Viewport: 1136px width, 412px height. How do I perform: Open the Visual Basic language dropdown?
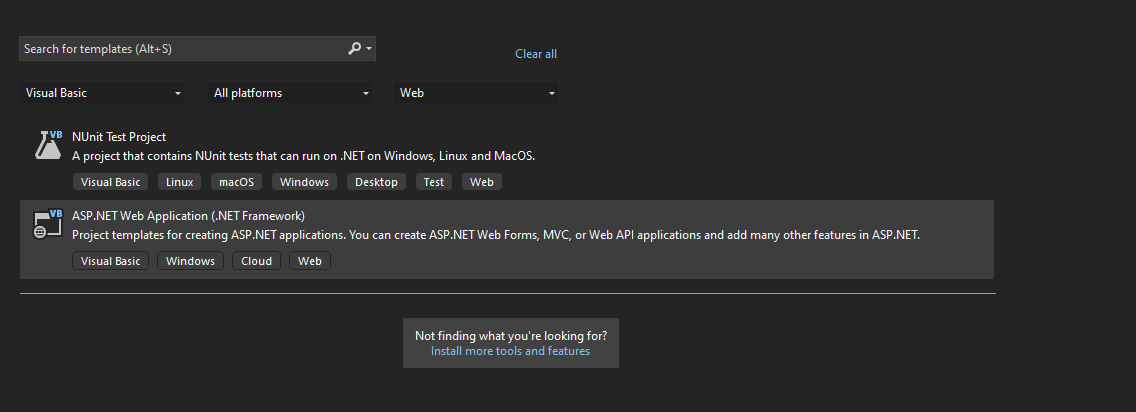coord(103,93)
